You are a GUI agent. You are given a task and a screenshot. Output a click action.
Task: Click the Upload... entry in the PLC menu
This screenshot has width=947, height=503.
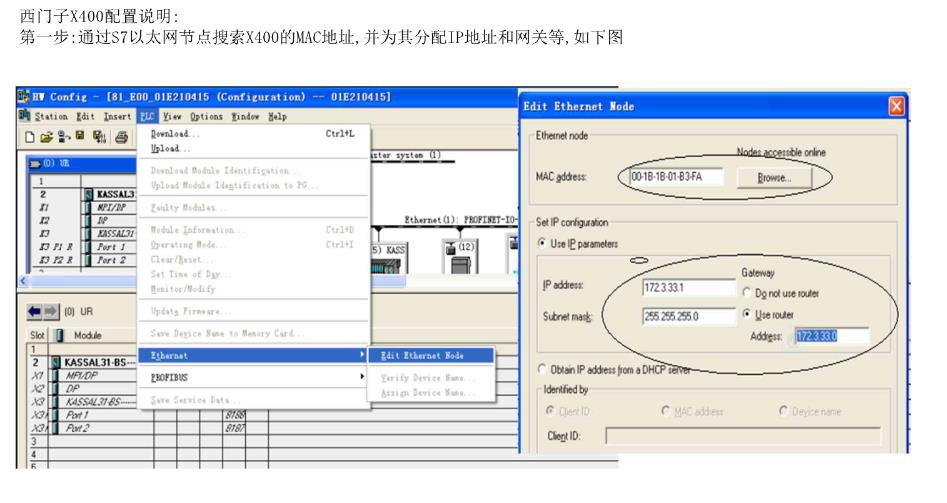[169, 147]
